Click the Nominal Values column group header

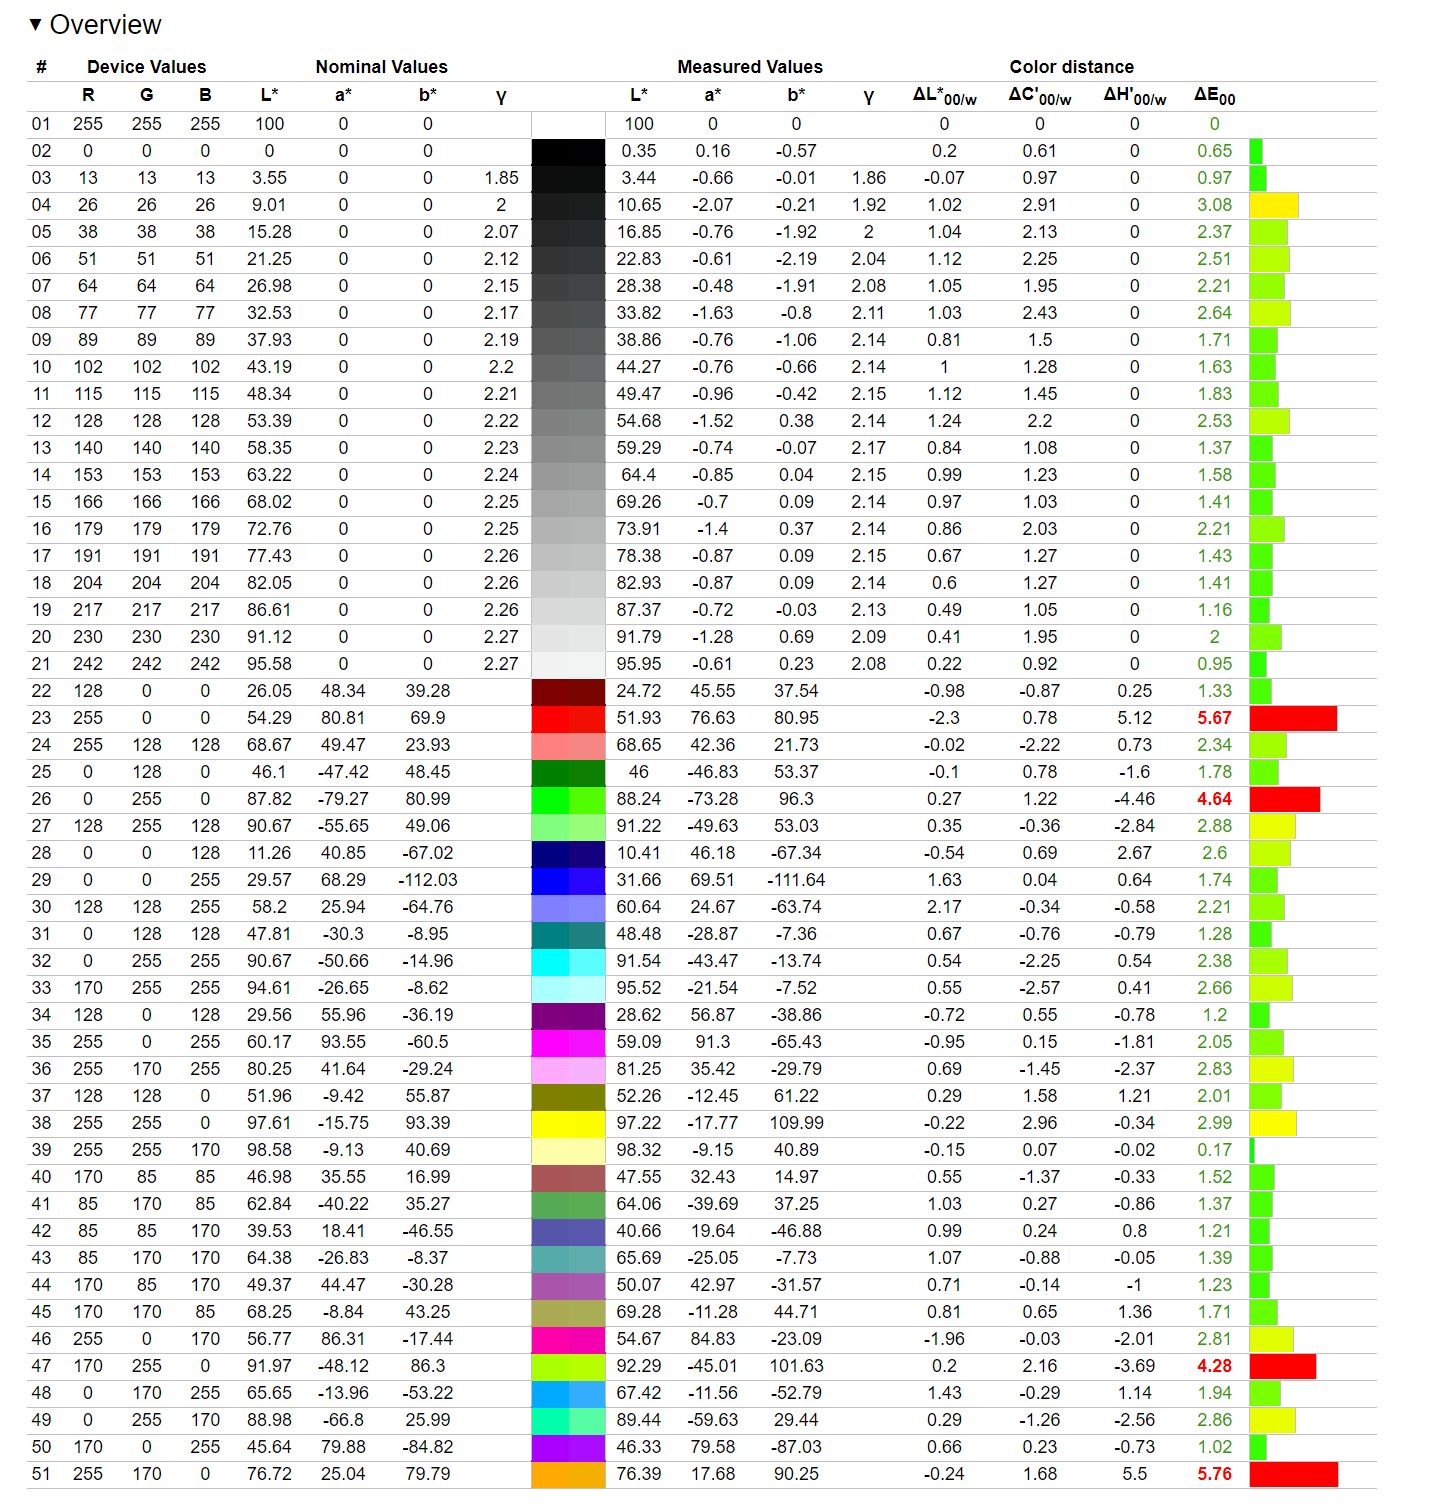tap(381, 67)
